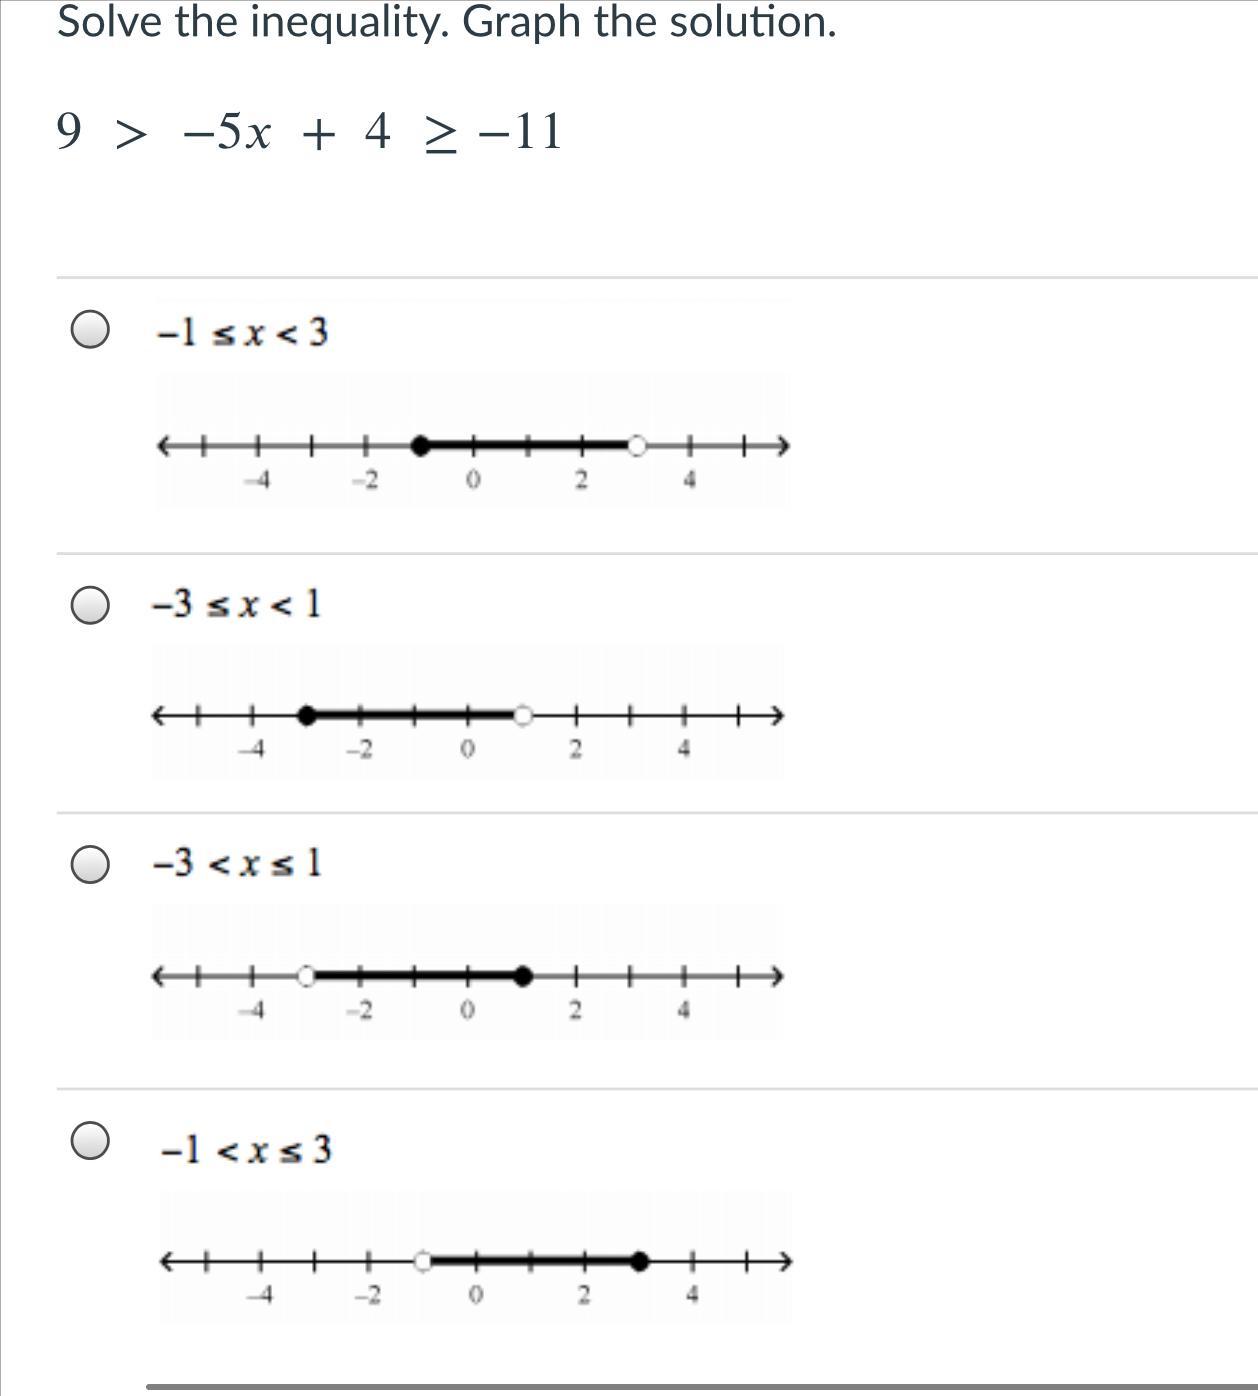Click the closed dot on the fourth graph
The width and height of the screenshot is (1258, 1396).
point(640,1261)
